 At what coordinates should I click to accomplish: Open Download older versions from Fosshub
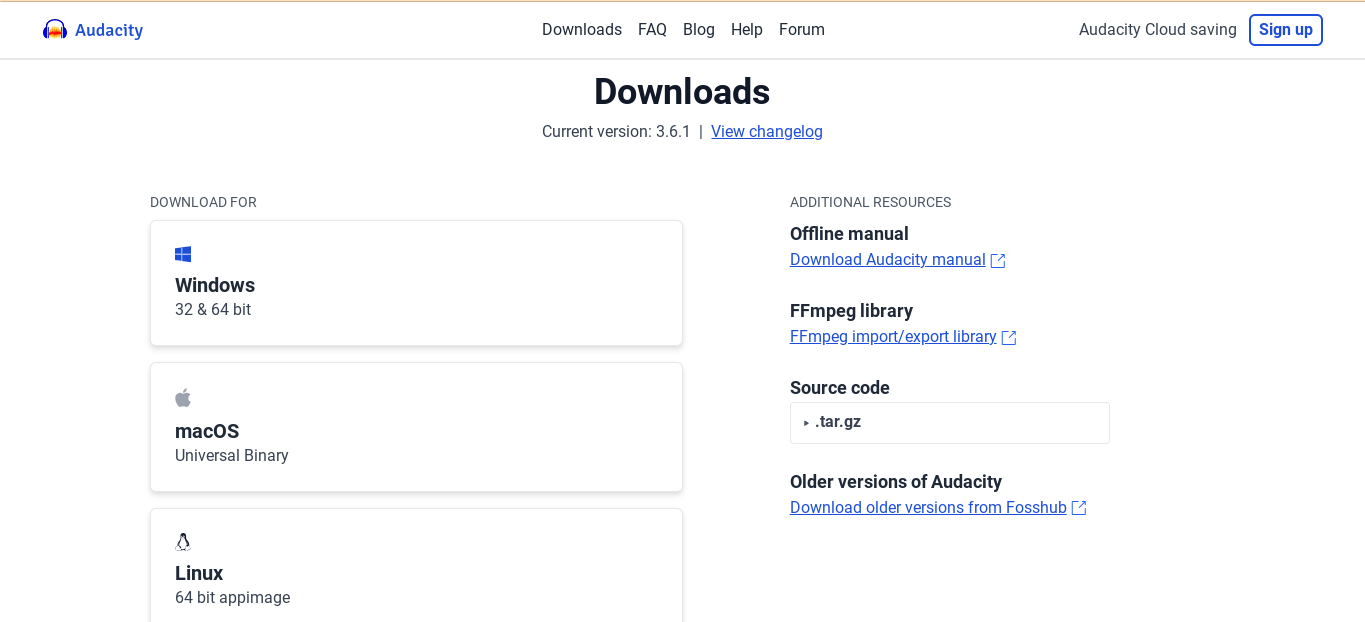(x=928, y=508)
